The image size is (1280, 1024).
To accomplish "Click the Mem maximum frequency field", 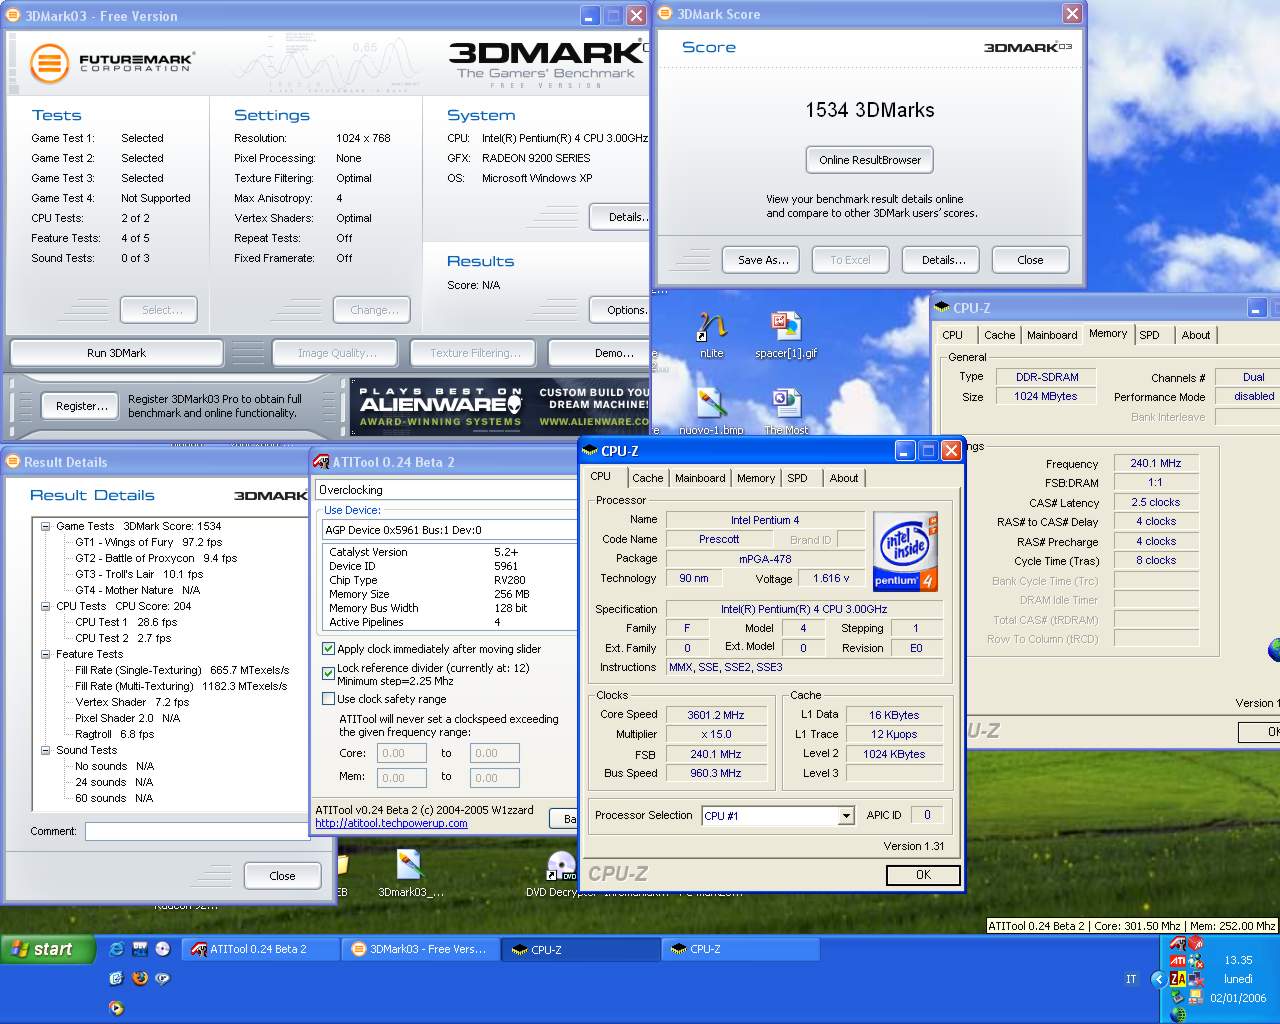I will (495, 777).
